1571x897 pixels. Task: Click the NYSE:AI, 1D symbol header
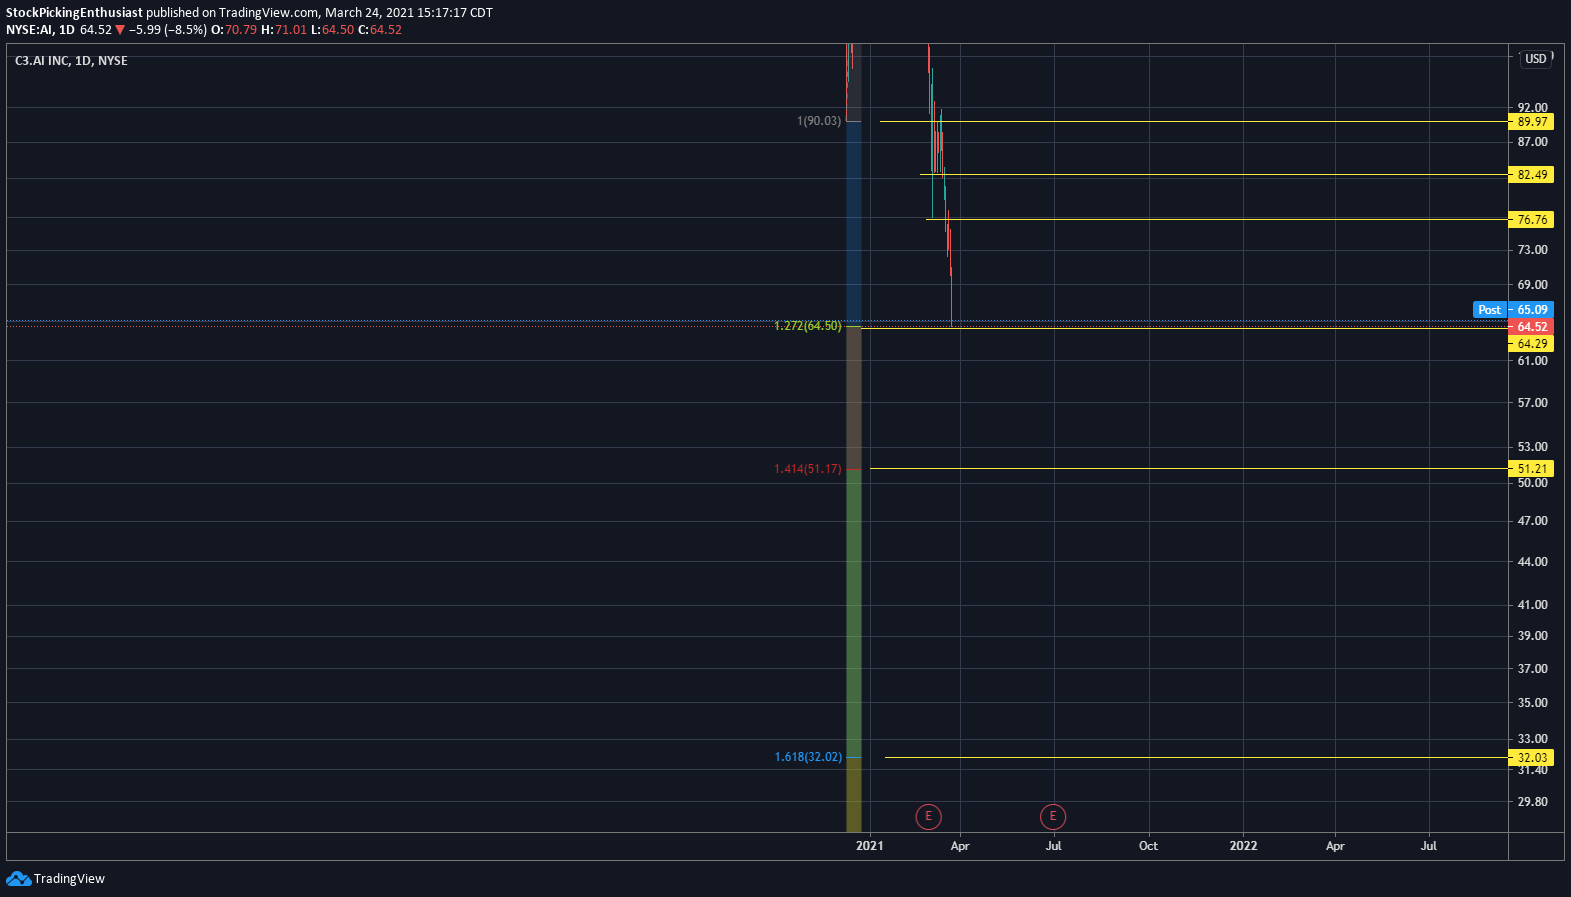click(40, 30)
